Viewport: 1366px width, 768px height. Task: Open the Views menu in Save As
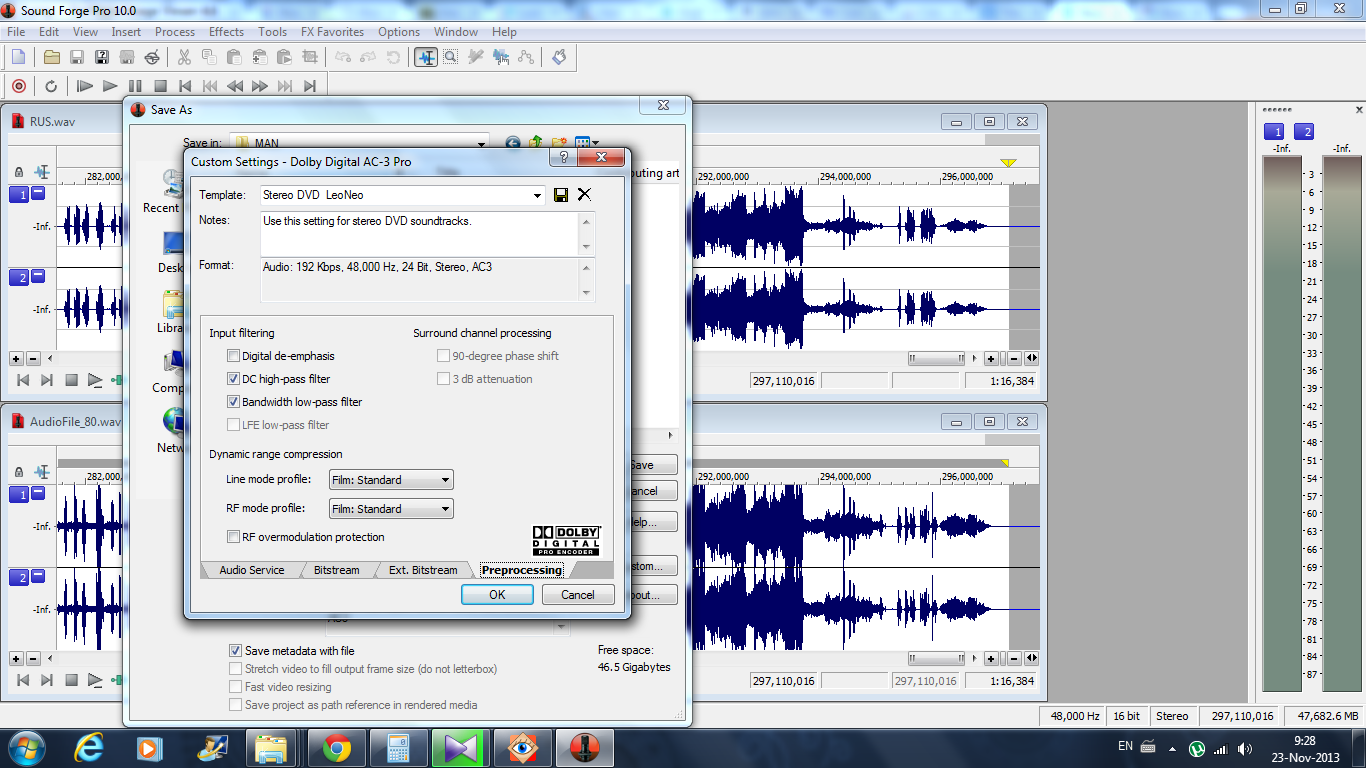tap(587, 144)
